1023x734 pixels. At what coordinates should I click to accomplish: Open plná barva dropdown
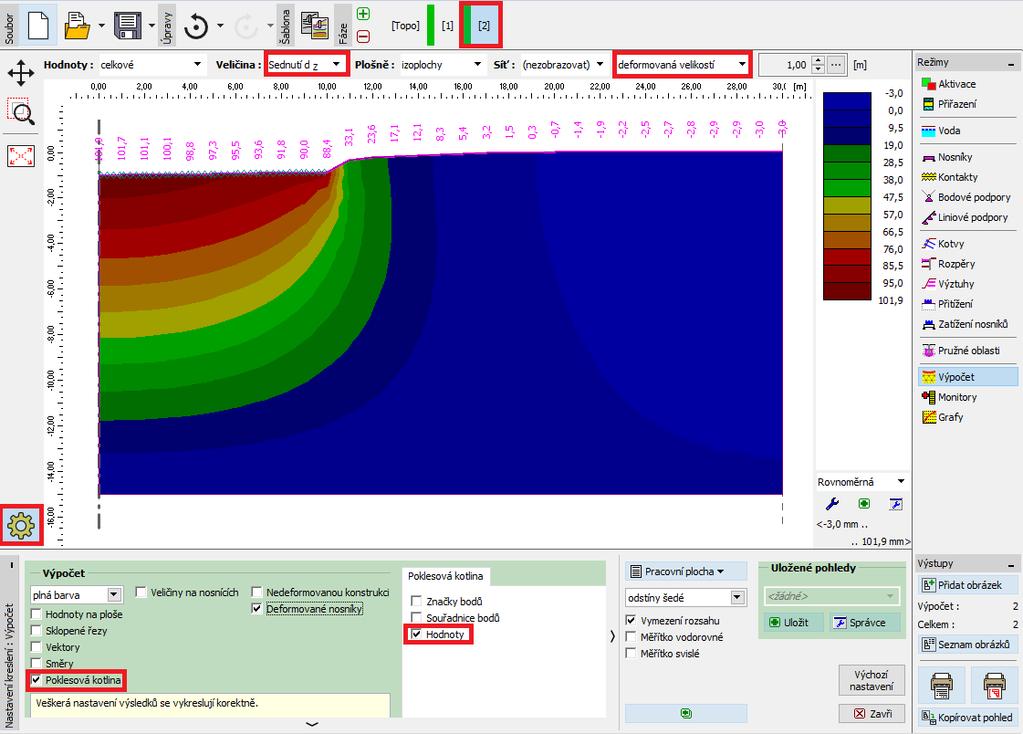pyautogui.click(x=76, y=595)
